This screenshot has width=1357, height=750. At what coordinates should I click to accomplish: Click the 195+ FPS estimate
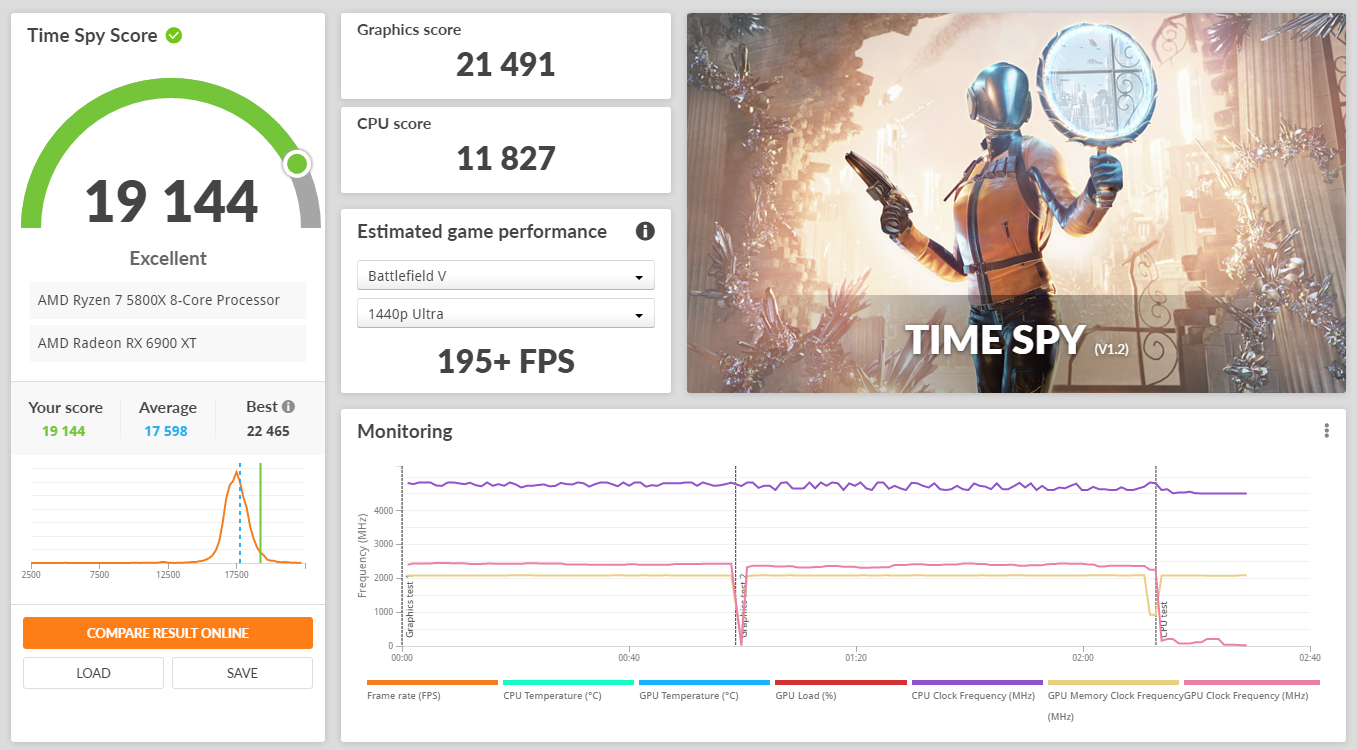(506, 361)
